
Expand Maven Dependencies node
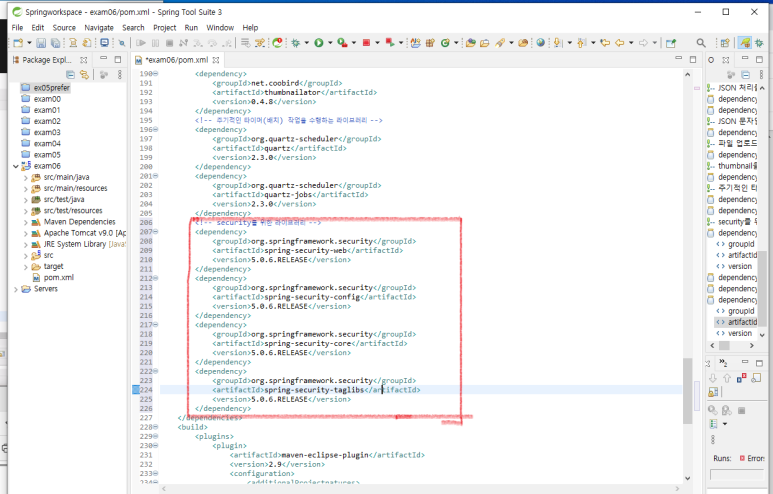click(x=26, y=222)
